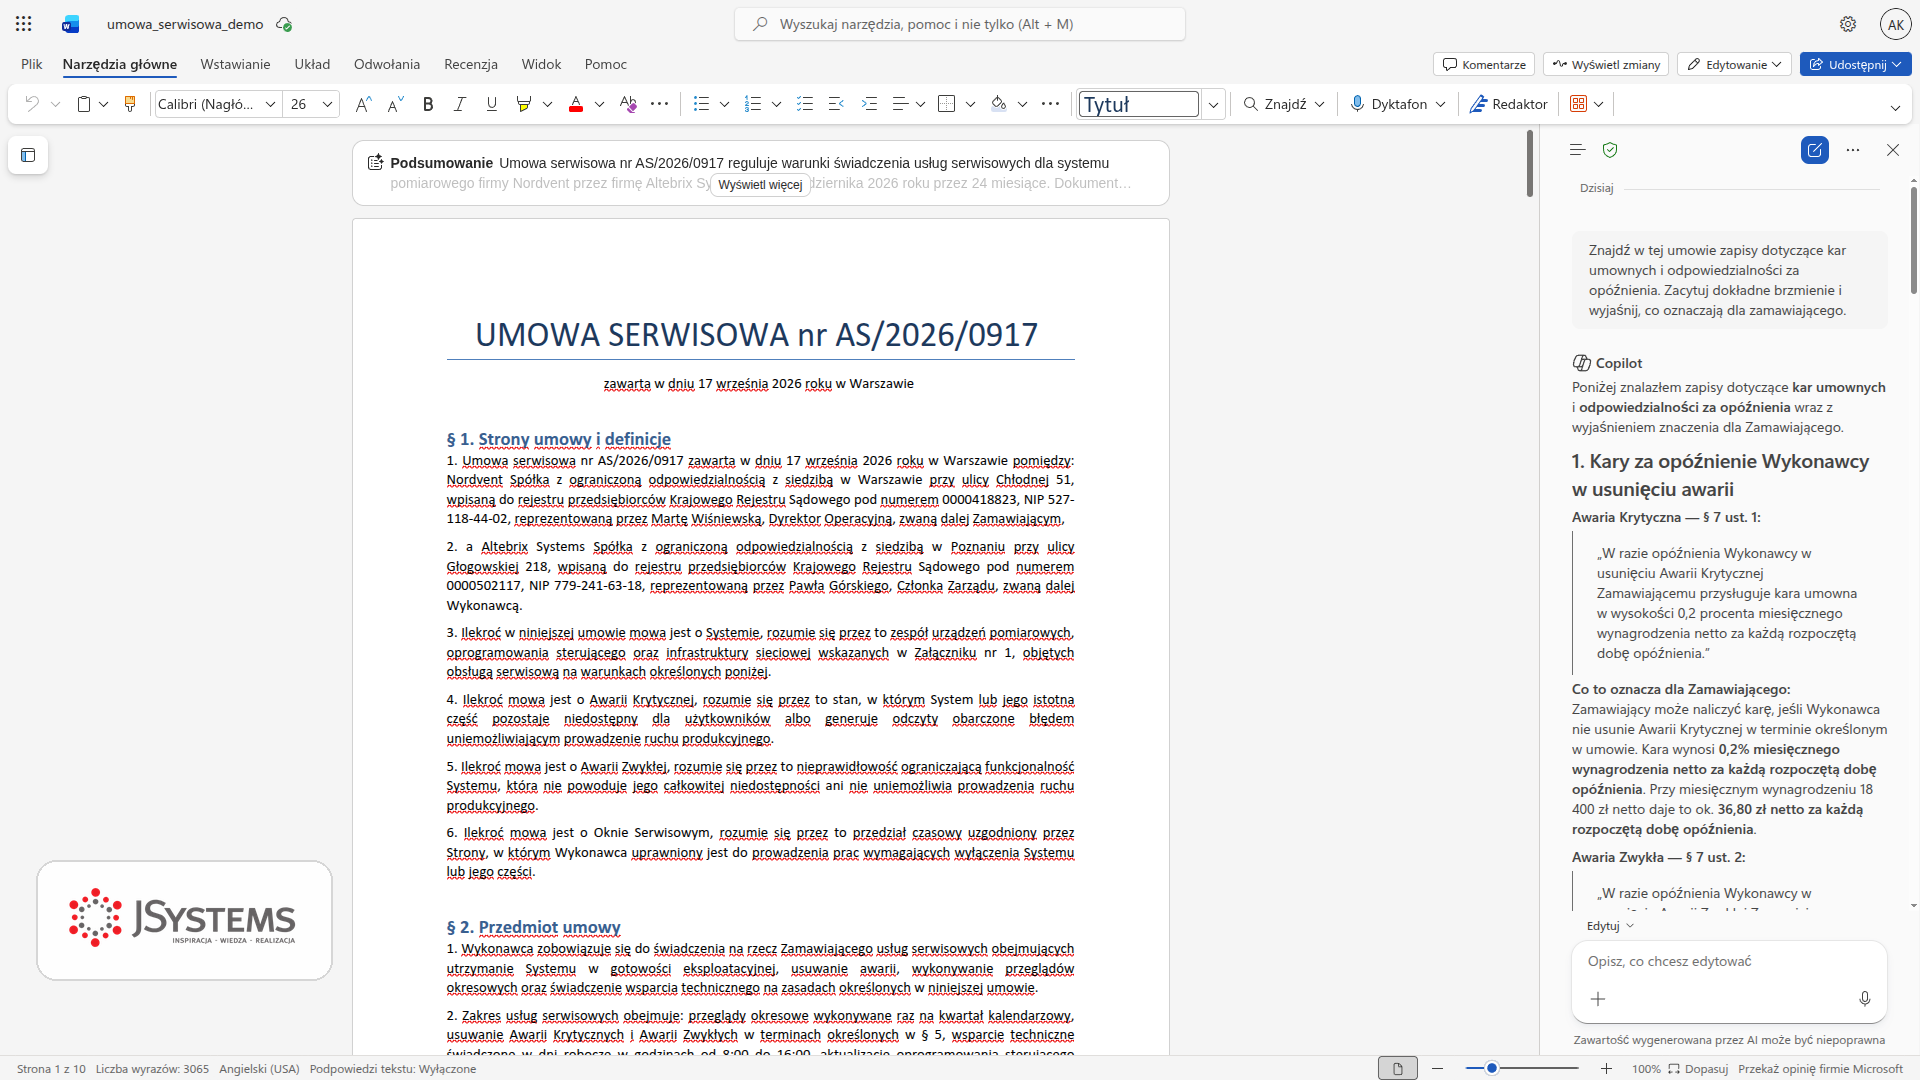Increase the paragraph indent
Screen dimensions: 1920x1080
869,104
